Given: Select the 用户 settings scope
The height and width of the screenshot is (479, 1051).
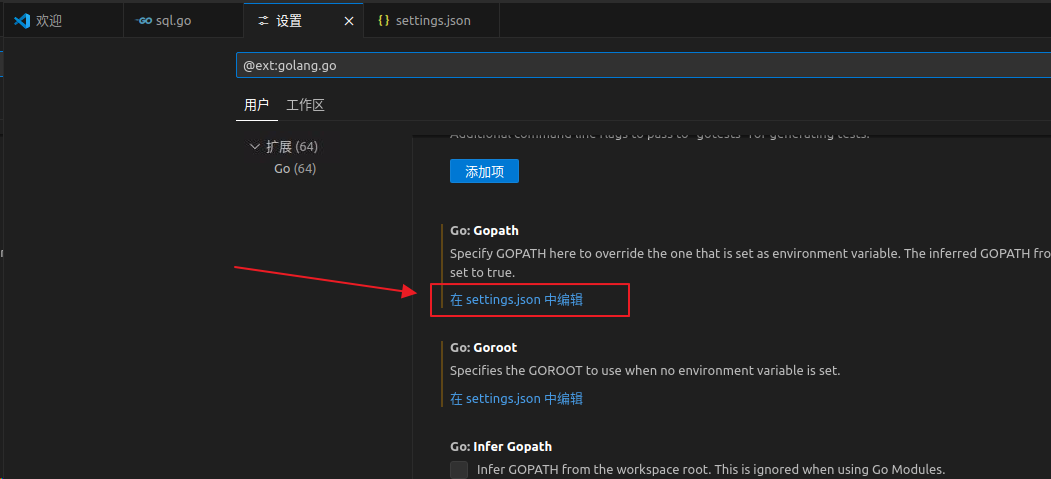Looking at the screenshot, I should click(257, 105).
